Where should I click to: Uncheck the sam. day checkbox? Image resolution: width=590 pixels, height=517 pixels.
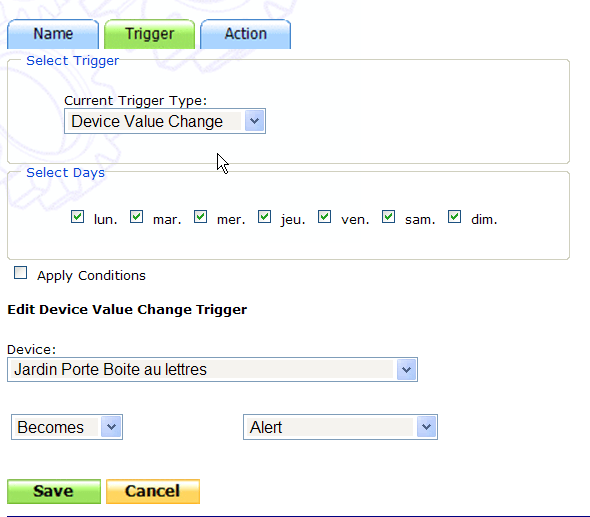point(388,217)
